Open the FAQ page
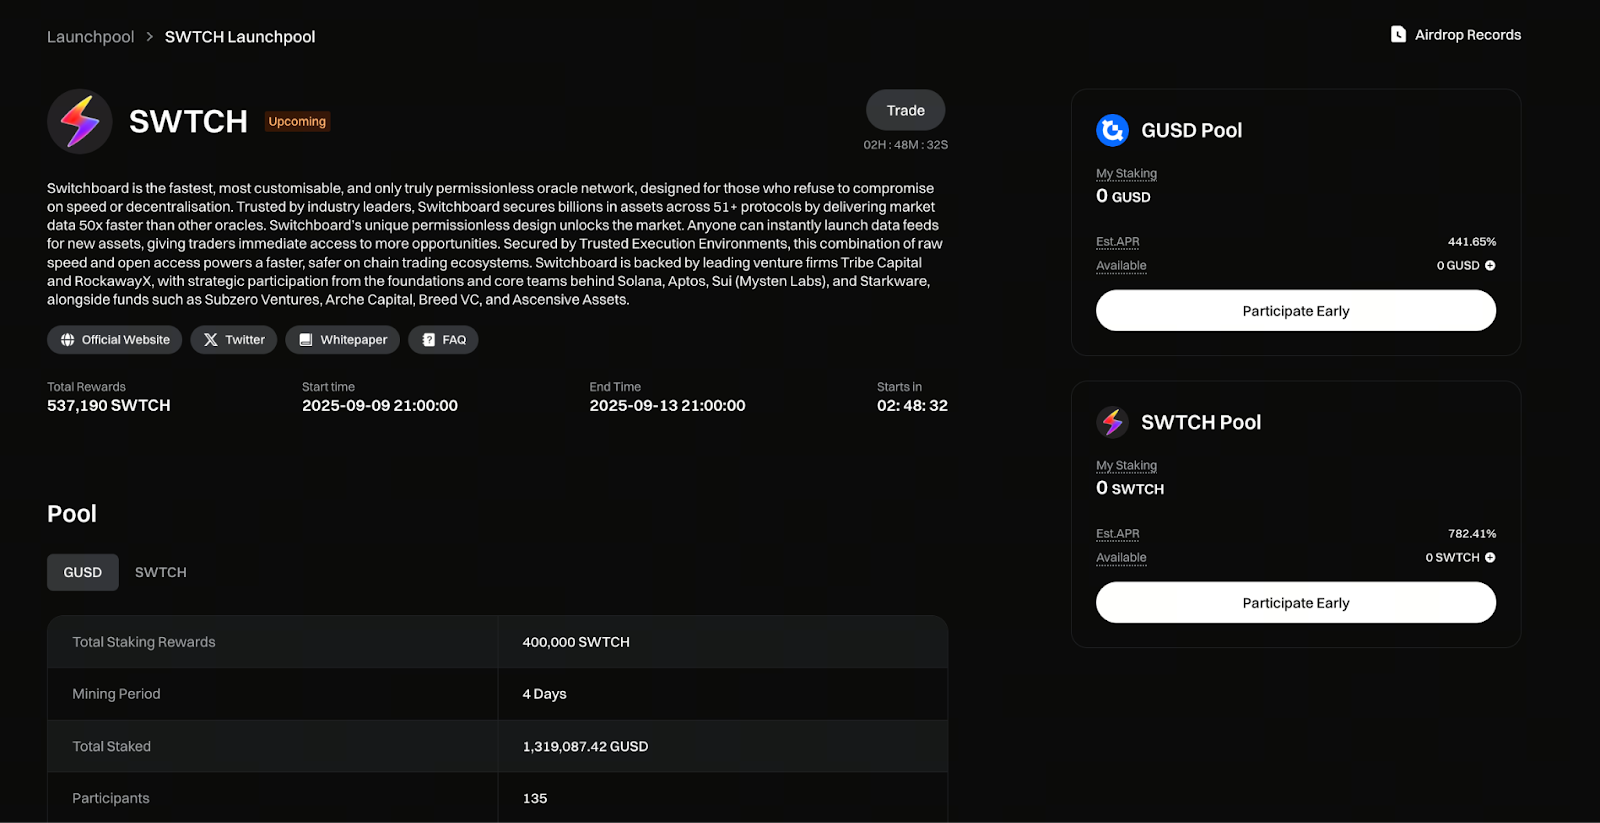Viewport: 1600px width, 823px height. pos(443,340)
